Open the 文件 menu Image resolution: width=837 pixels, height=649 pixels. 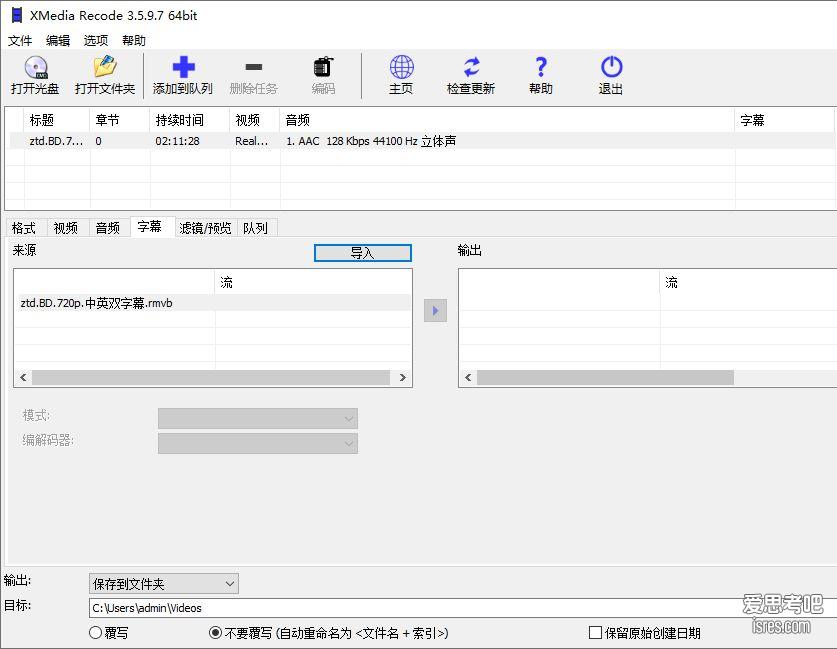pos(20,41)
